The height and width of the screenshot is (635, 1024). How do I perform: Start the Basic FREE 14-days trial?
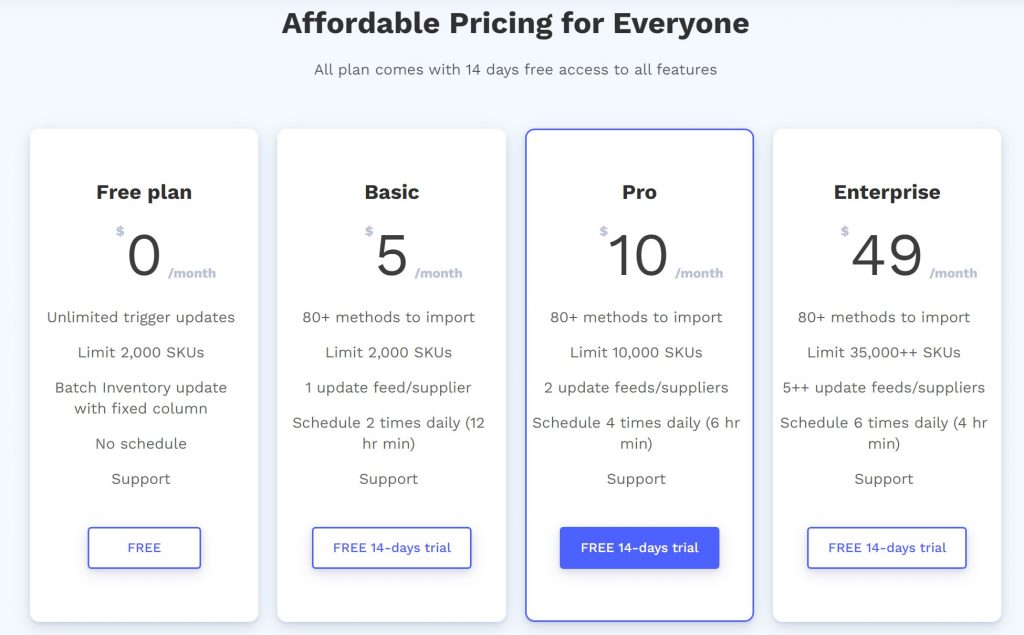391,548
